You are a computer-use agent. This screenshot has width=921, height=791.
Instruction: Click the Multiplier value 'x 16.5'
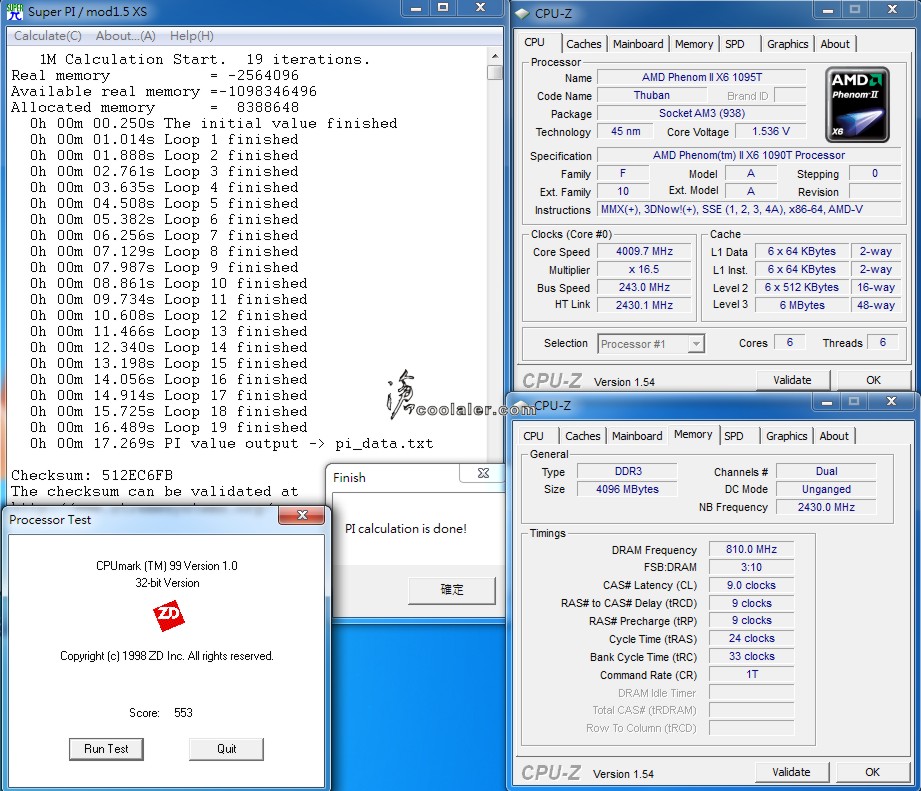[x=644, y=270]
